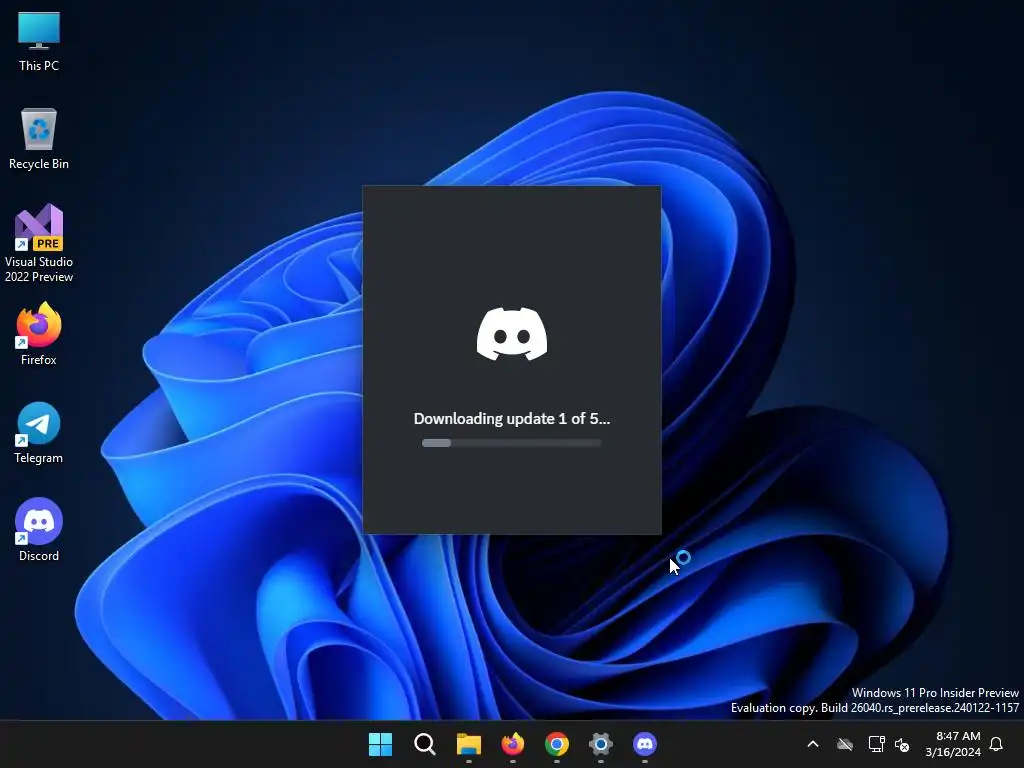Select the Firefox desktop shortcut

point(39,334)
